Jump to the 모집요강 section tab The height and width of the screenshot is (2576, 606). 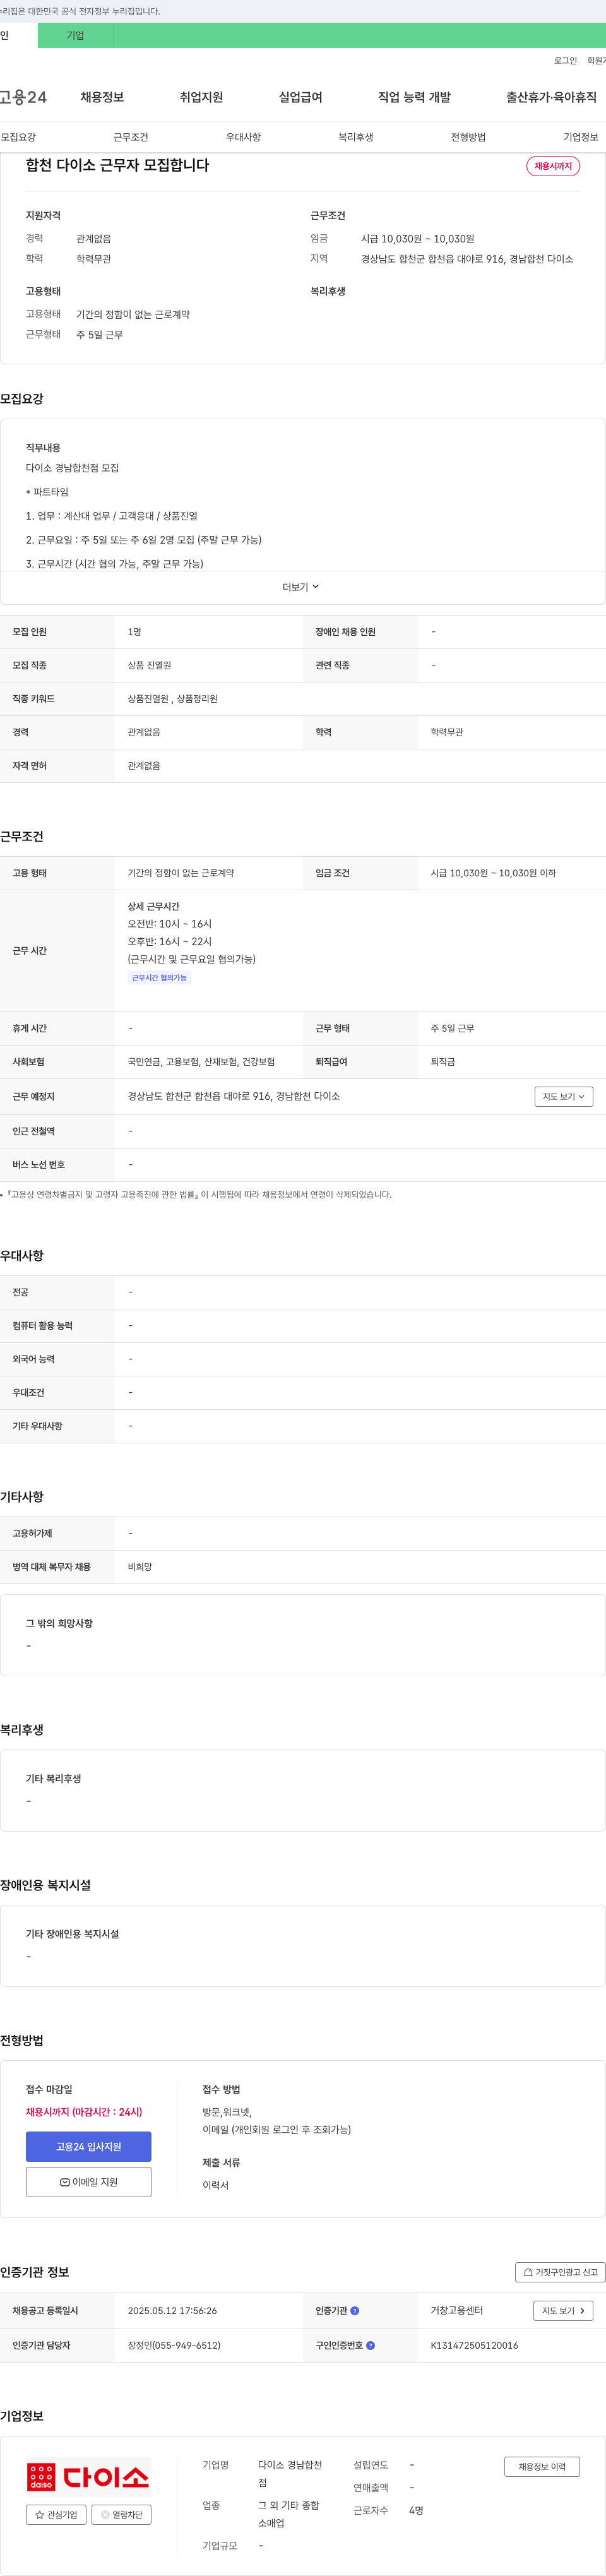tap(18, 137)
